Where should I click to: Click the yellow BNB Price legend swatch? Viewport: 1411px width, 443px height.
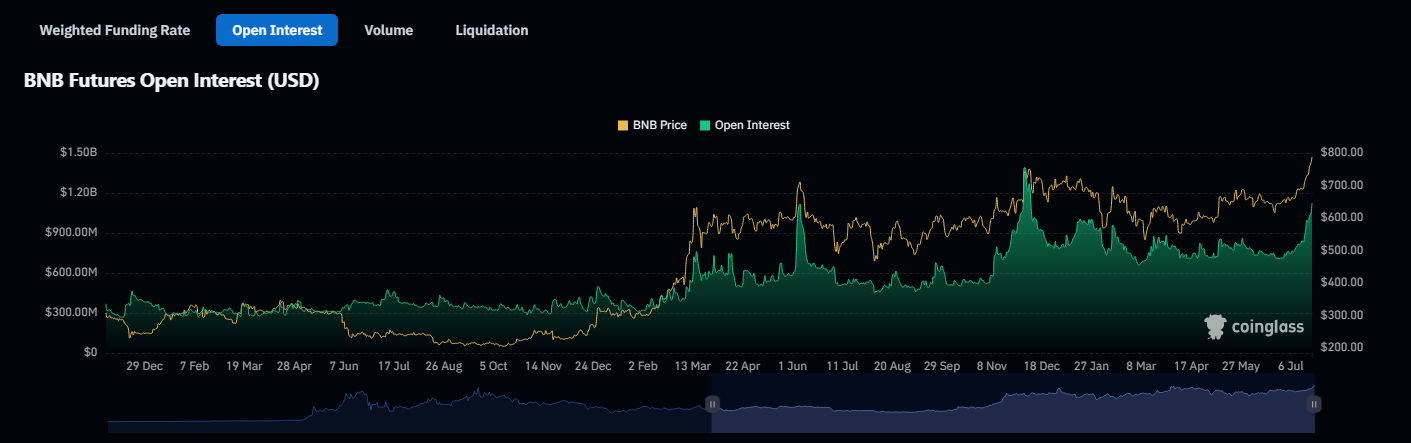pos(623,125)
